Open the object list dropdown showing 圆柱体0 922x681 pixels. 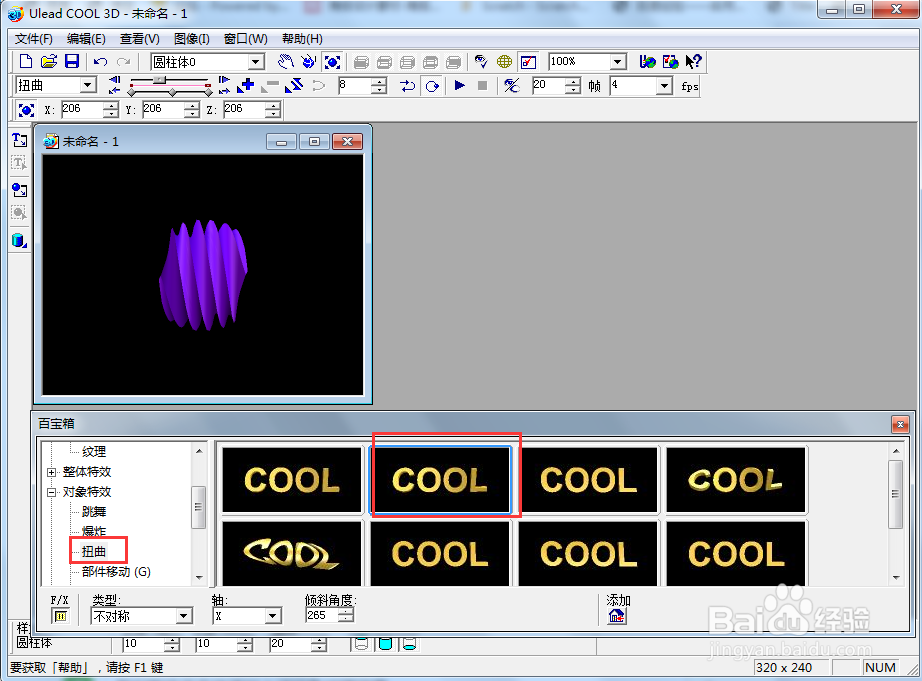(x=255, y=62)
